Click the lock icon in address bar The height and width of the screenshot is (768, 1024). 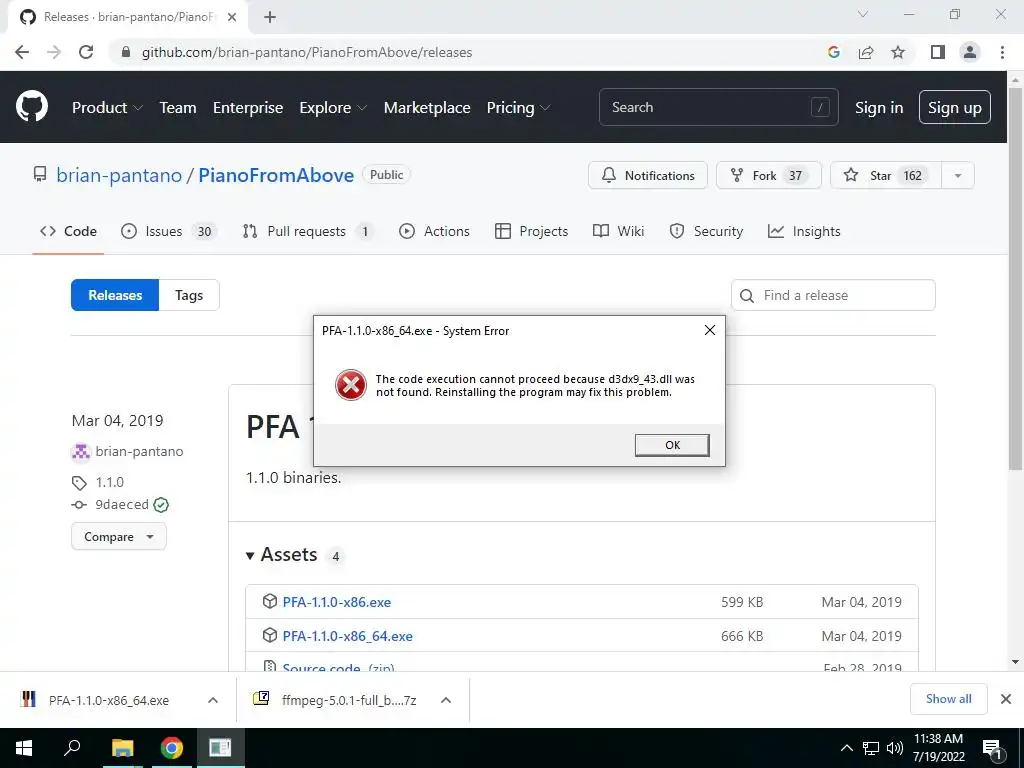pos(126,52)
